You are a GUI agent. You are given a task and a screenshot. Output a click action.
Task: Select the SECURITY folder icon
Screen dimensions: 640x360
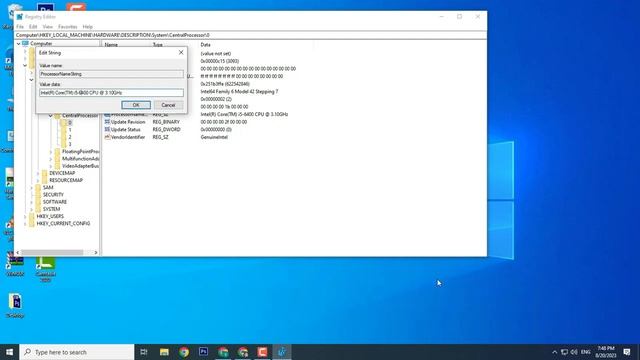pos(38,195)
